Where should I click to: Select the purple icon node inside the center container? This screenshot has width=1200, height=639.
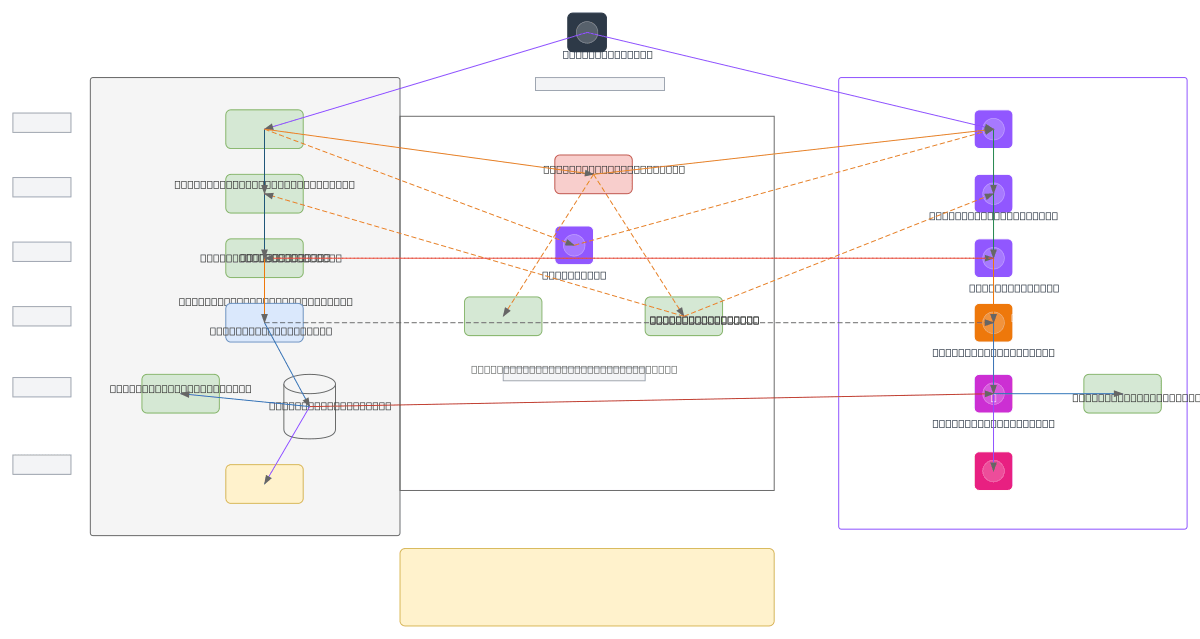tap(574, 245)
